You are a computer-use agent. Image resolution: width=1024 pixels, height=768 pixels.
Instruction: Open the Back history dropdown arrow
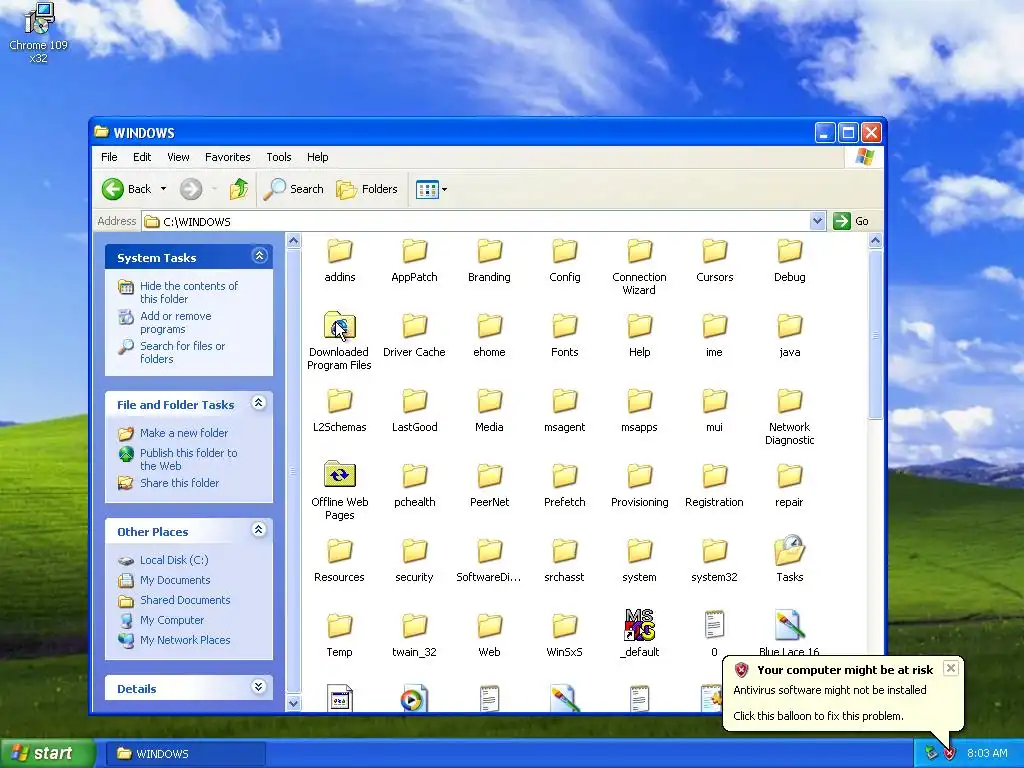point(163,189)
